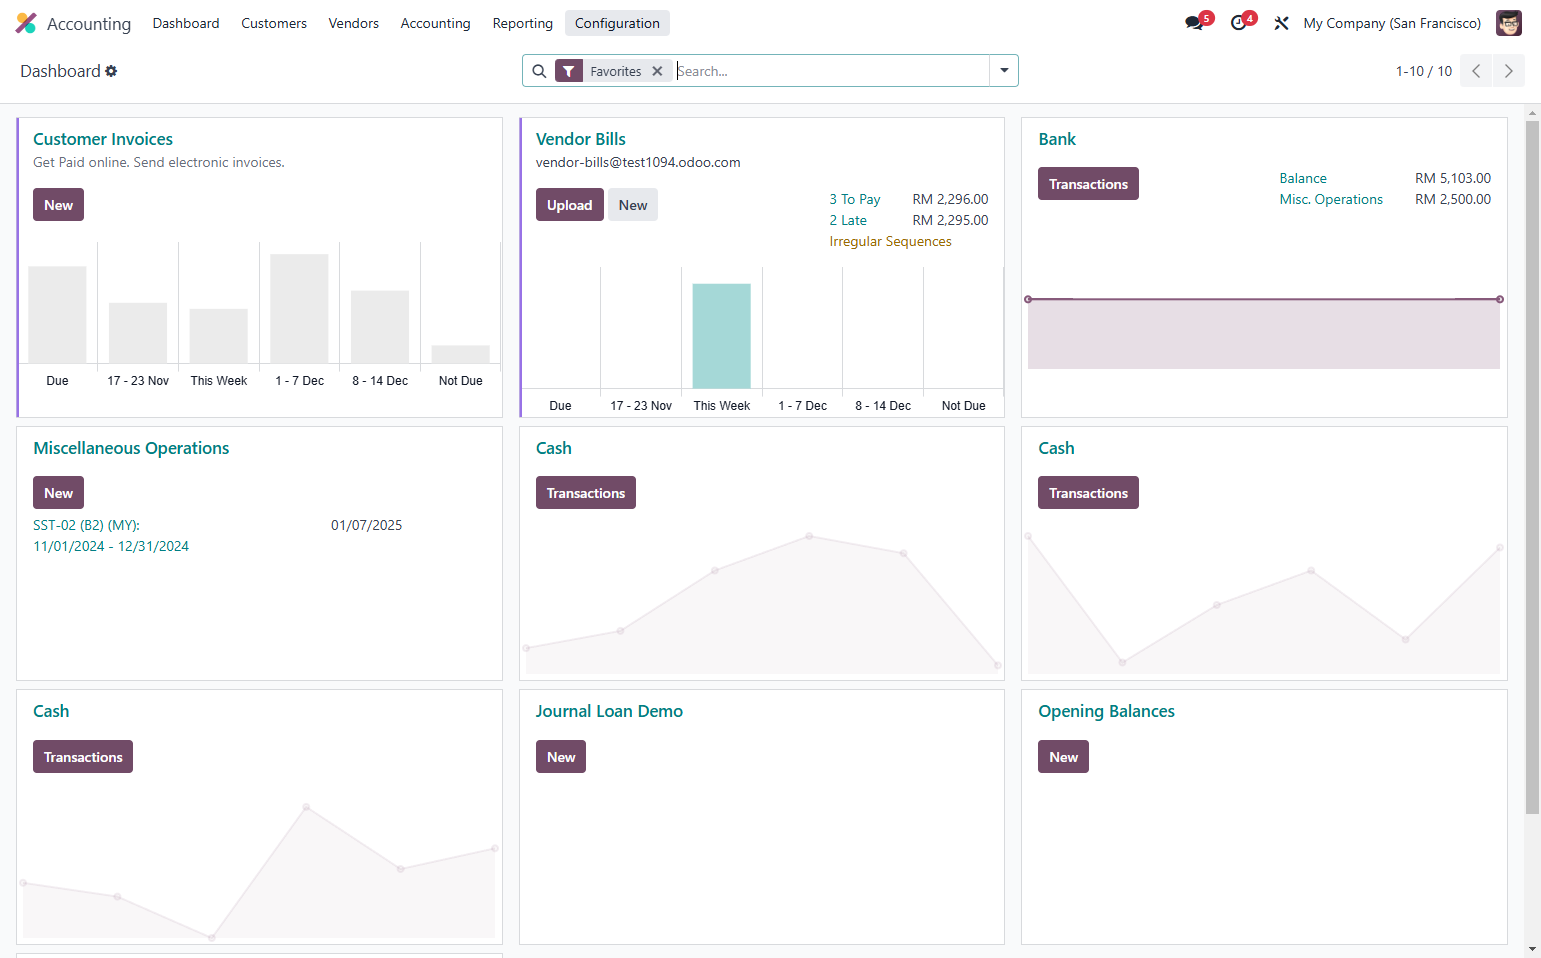The image size is (1541, 958).
Task: Click the filter funnel icon
Action: click(569, 71)
